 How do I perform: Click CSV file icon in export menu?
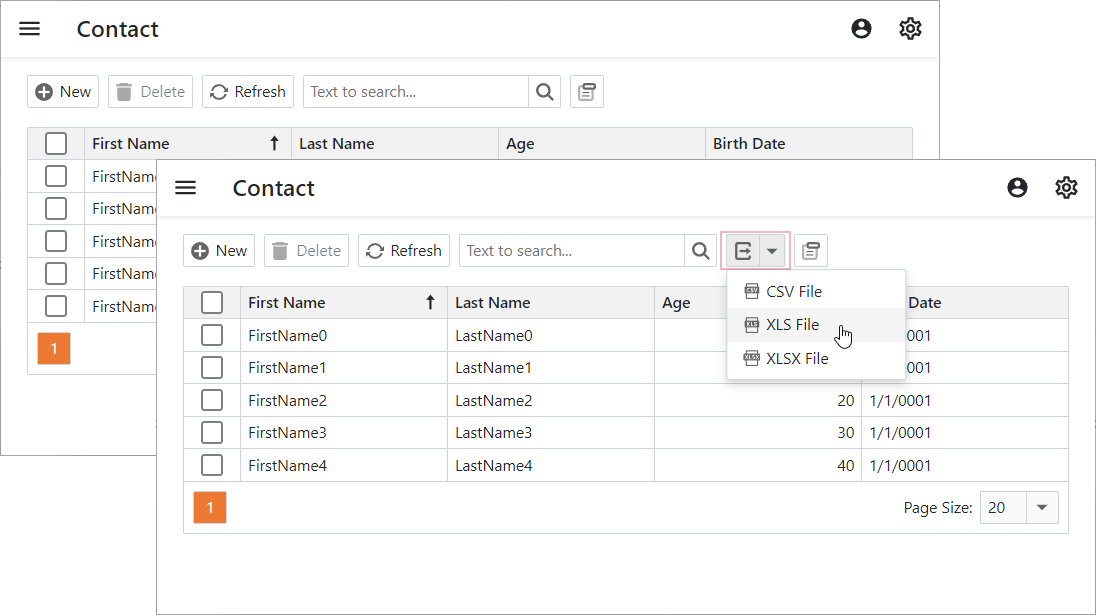(751, 291)
